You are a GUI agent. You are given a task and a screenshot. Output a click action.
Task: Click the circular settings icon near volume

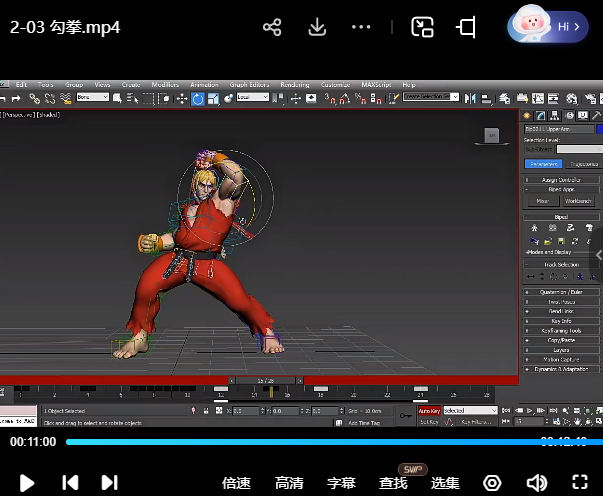point(492,482)
